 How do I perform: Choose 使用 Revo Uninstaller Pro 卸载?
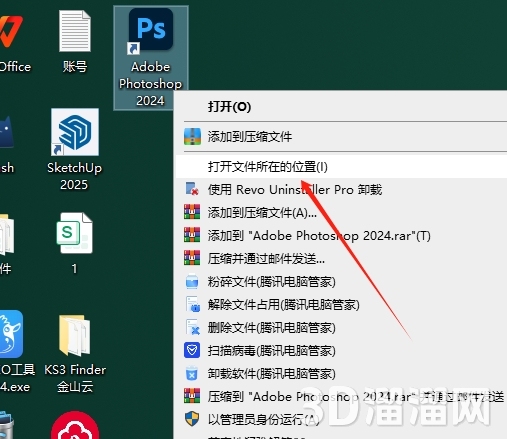pos(341,190)
